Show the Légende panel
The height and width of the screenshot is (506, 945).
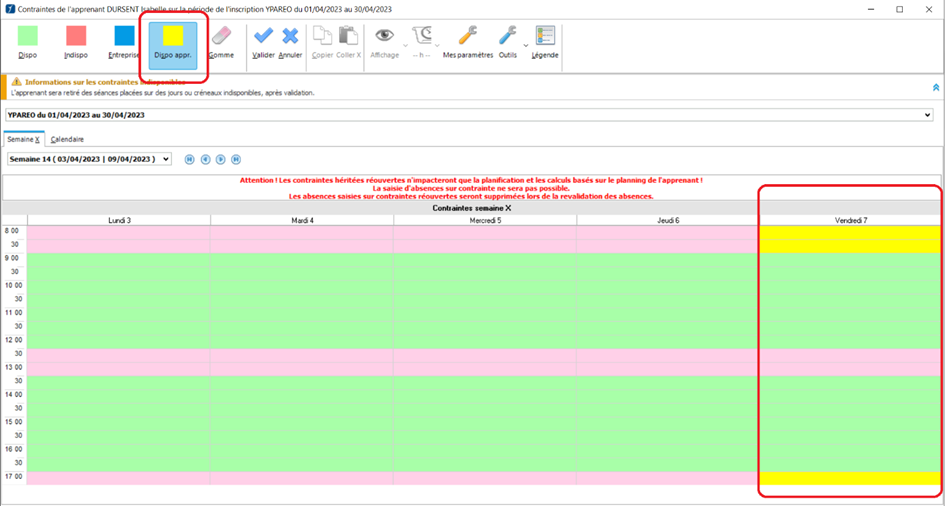[545, 43]
